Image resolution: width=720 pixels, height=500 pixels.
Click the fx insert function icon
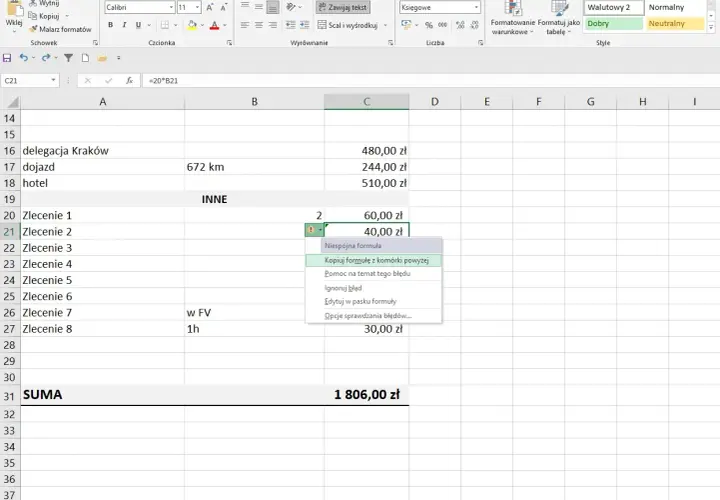129,80
